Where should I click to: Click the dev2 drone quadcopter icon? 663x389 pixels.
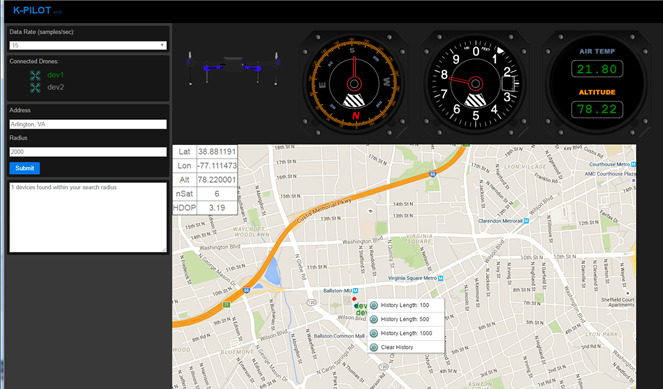[x=35, y=88]
